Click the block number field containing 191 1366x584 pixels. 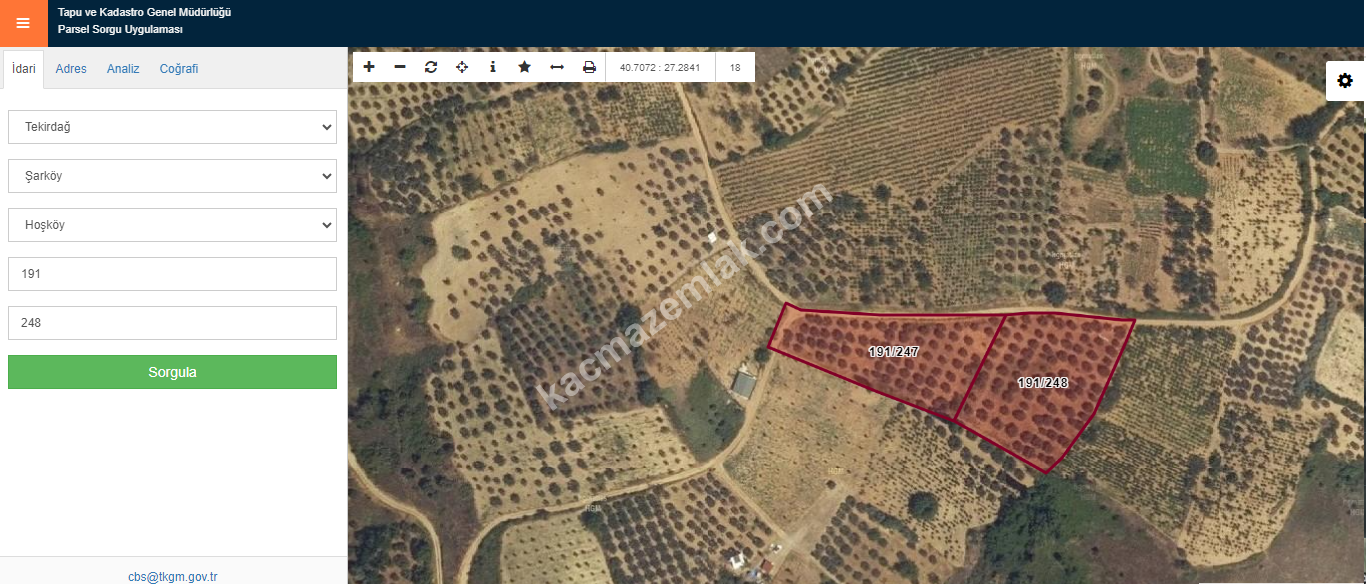tap(172, 274)
